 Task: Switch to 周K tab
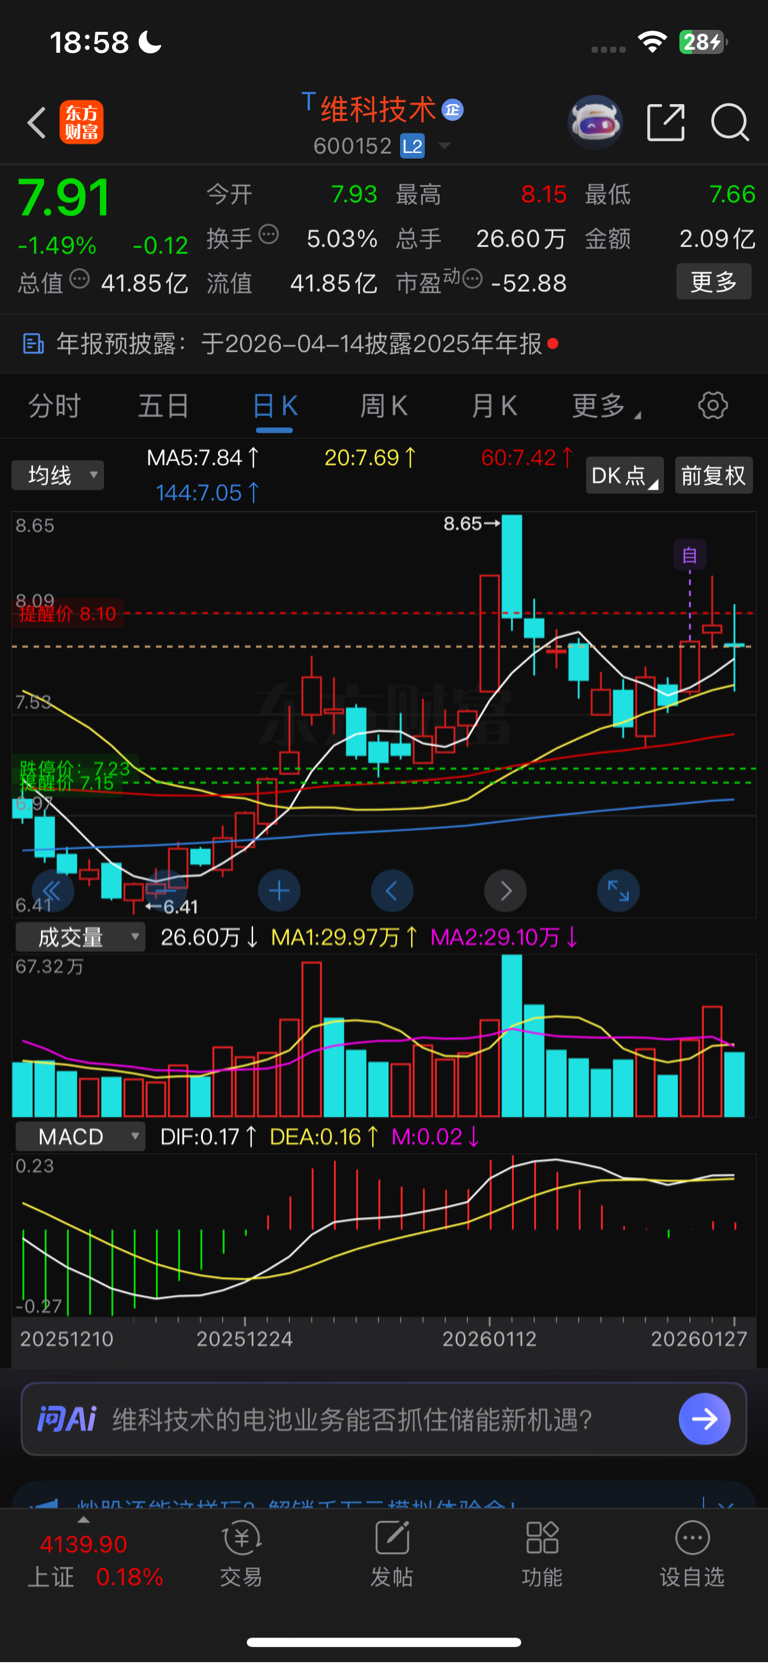tap(384, 406)
